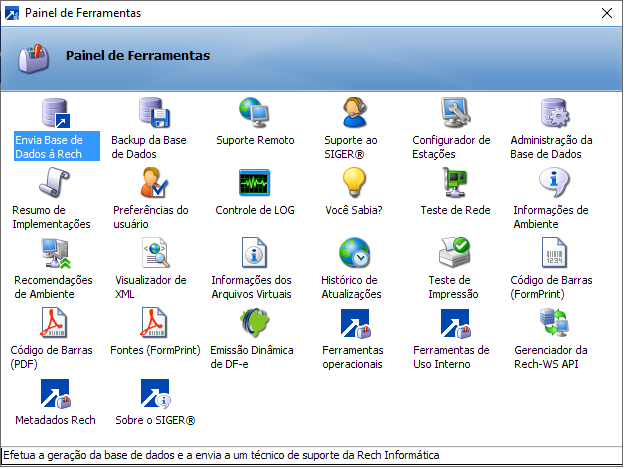Open the Controle de LOG monitor icon

coord(254,183)
